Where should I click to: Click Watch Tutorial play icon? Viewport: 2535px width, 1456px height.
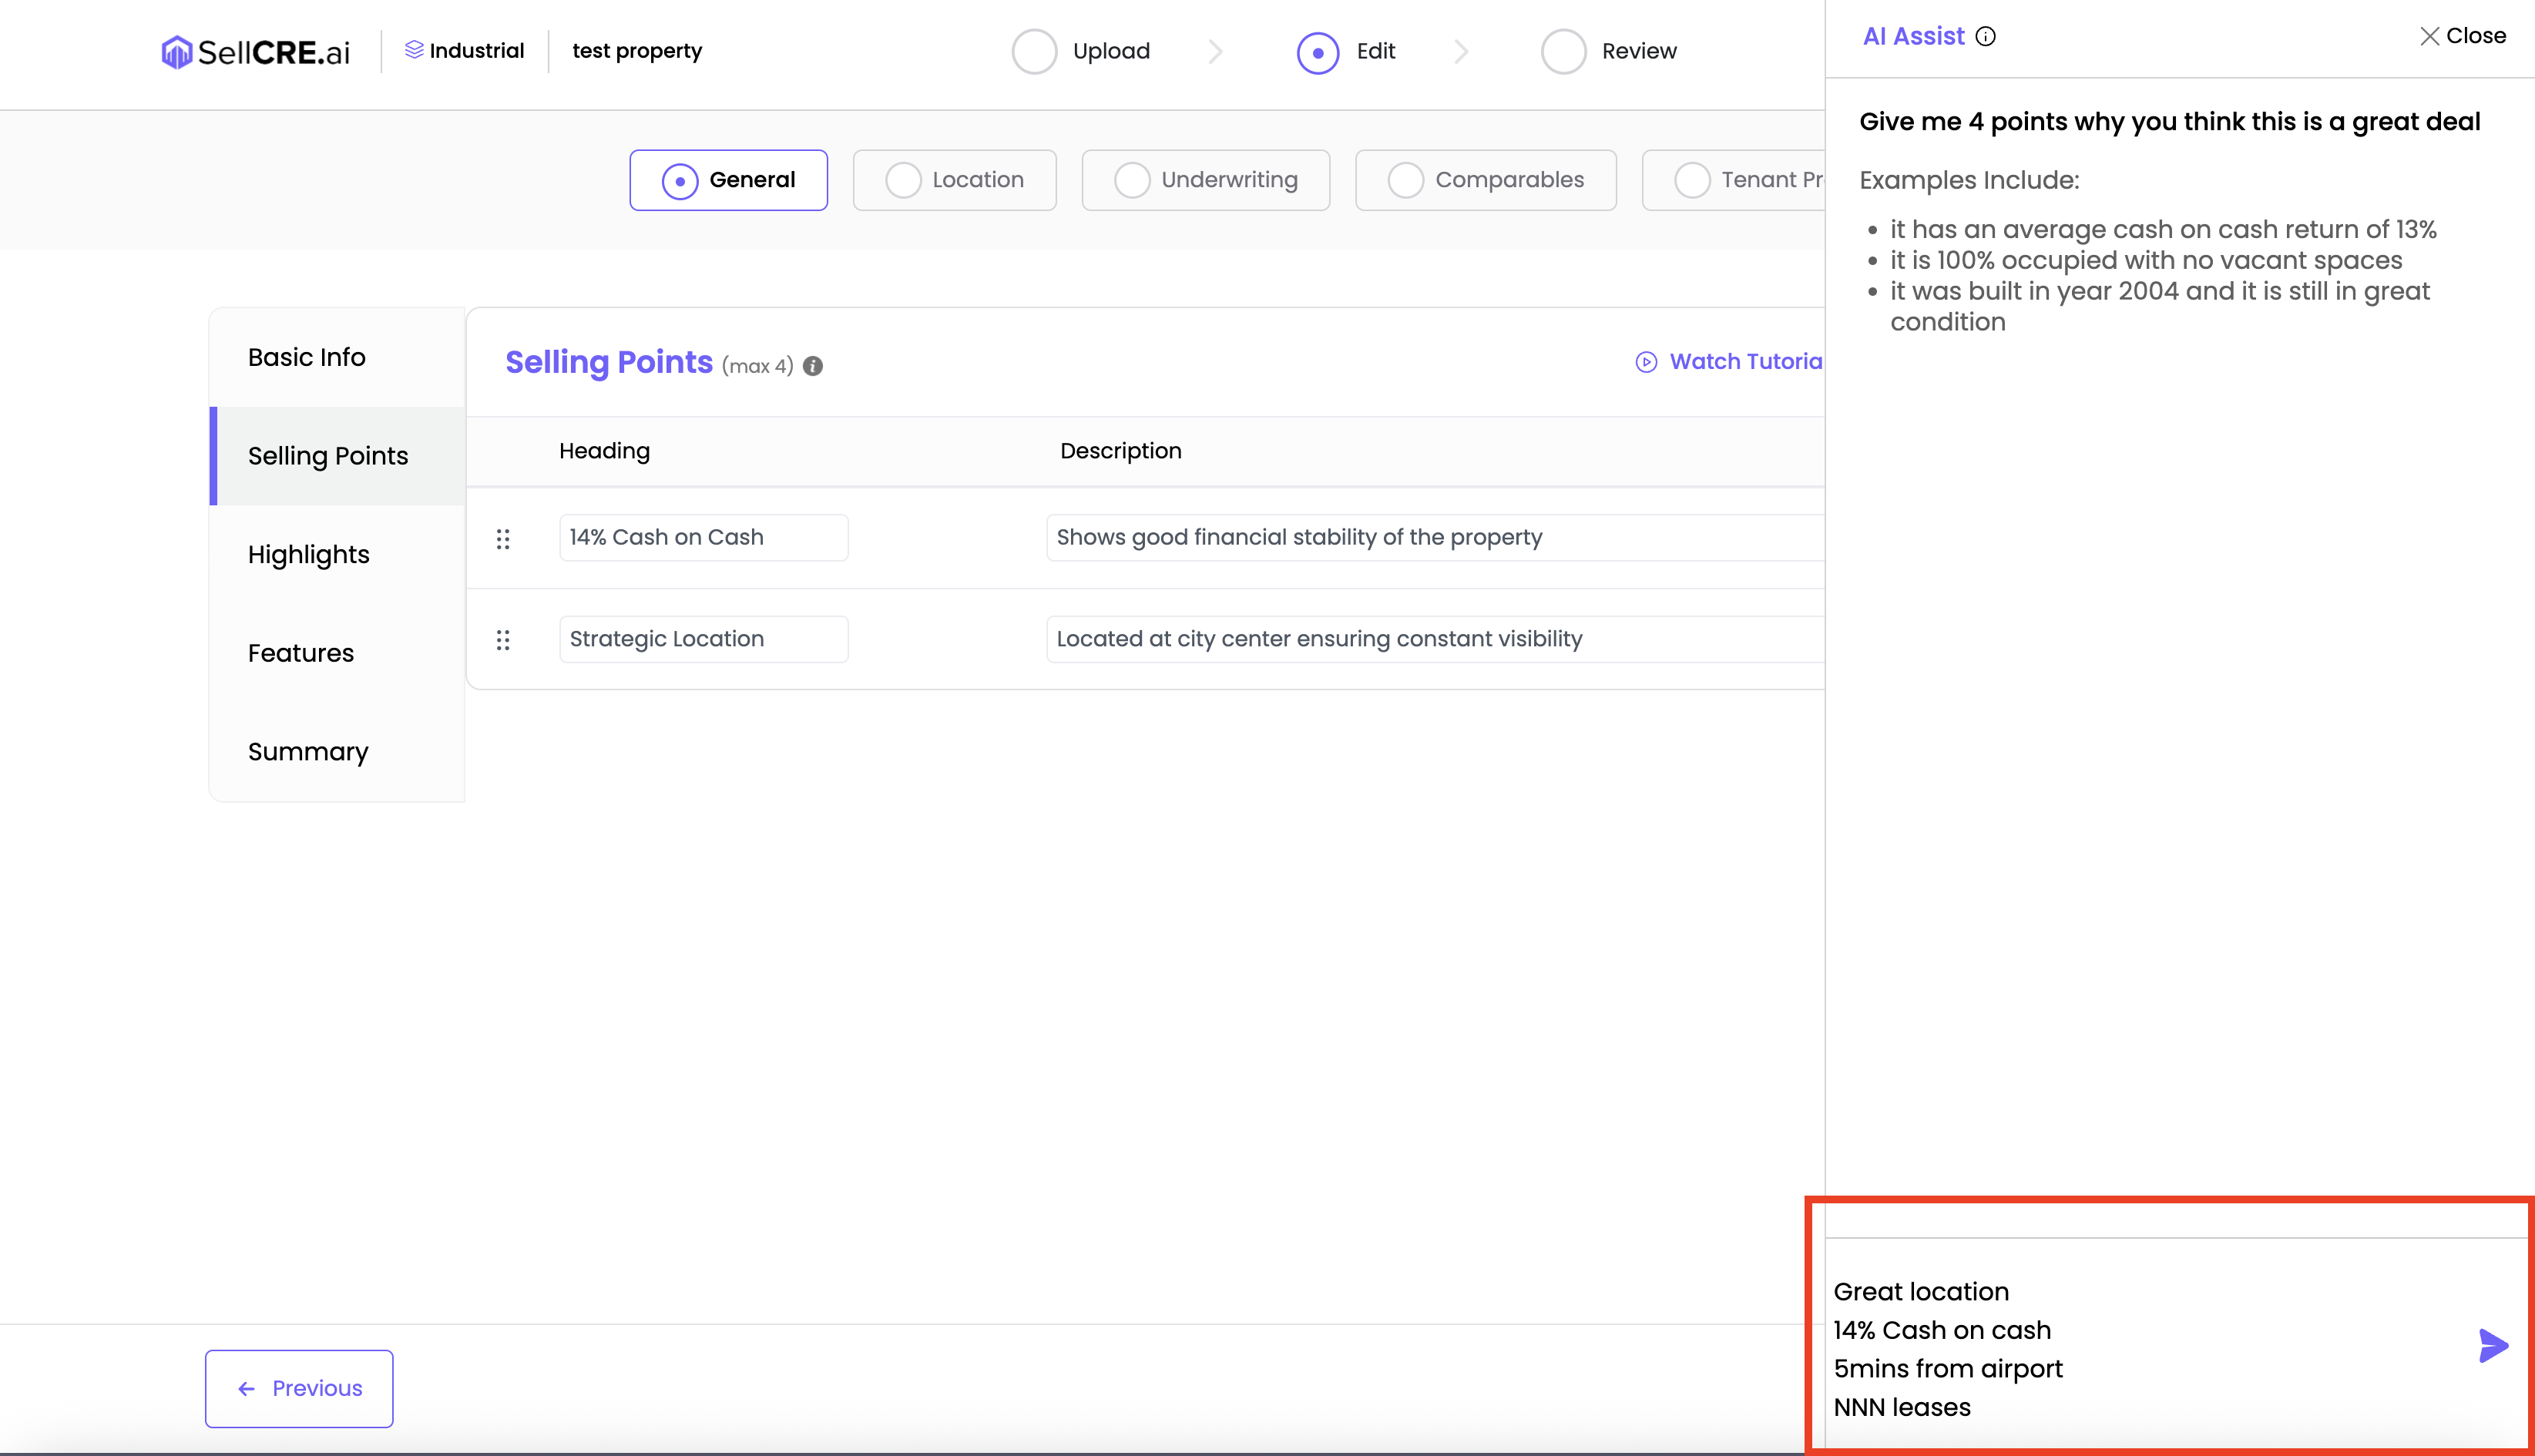tap(1646, 362)
